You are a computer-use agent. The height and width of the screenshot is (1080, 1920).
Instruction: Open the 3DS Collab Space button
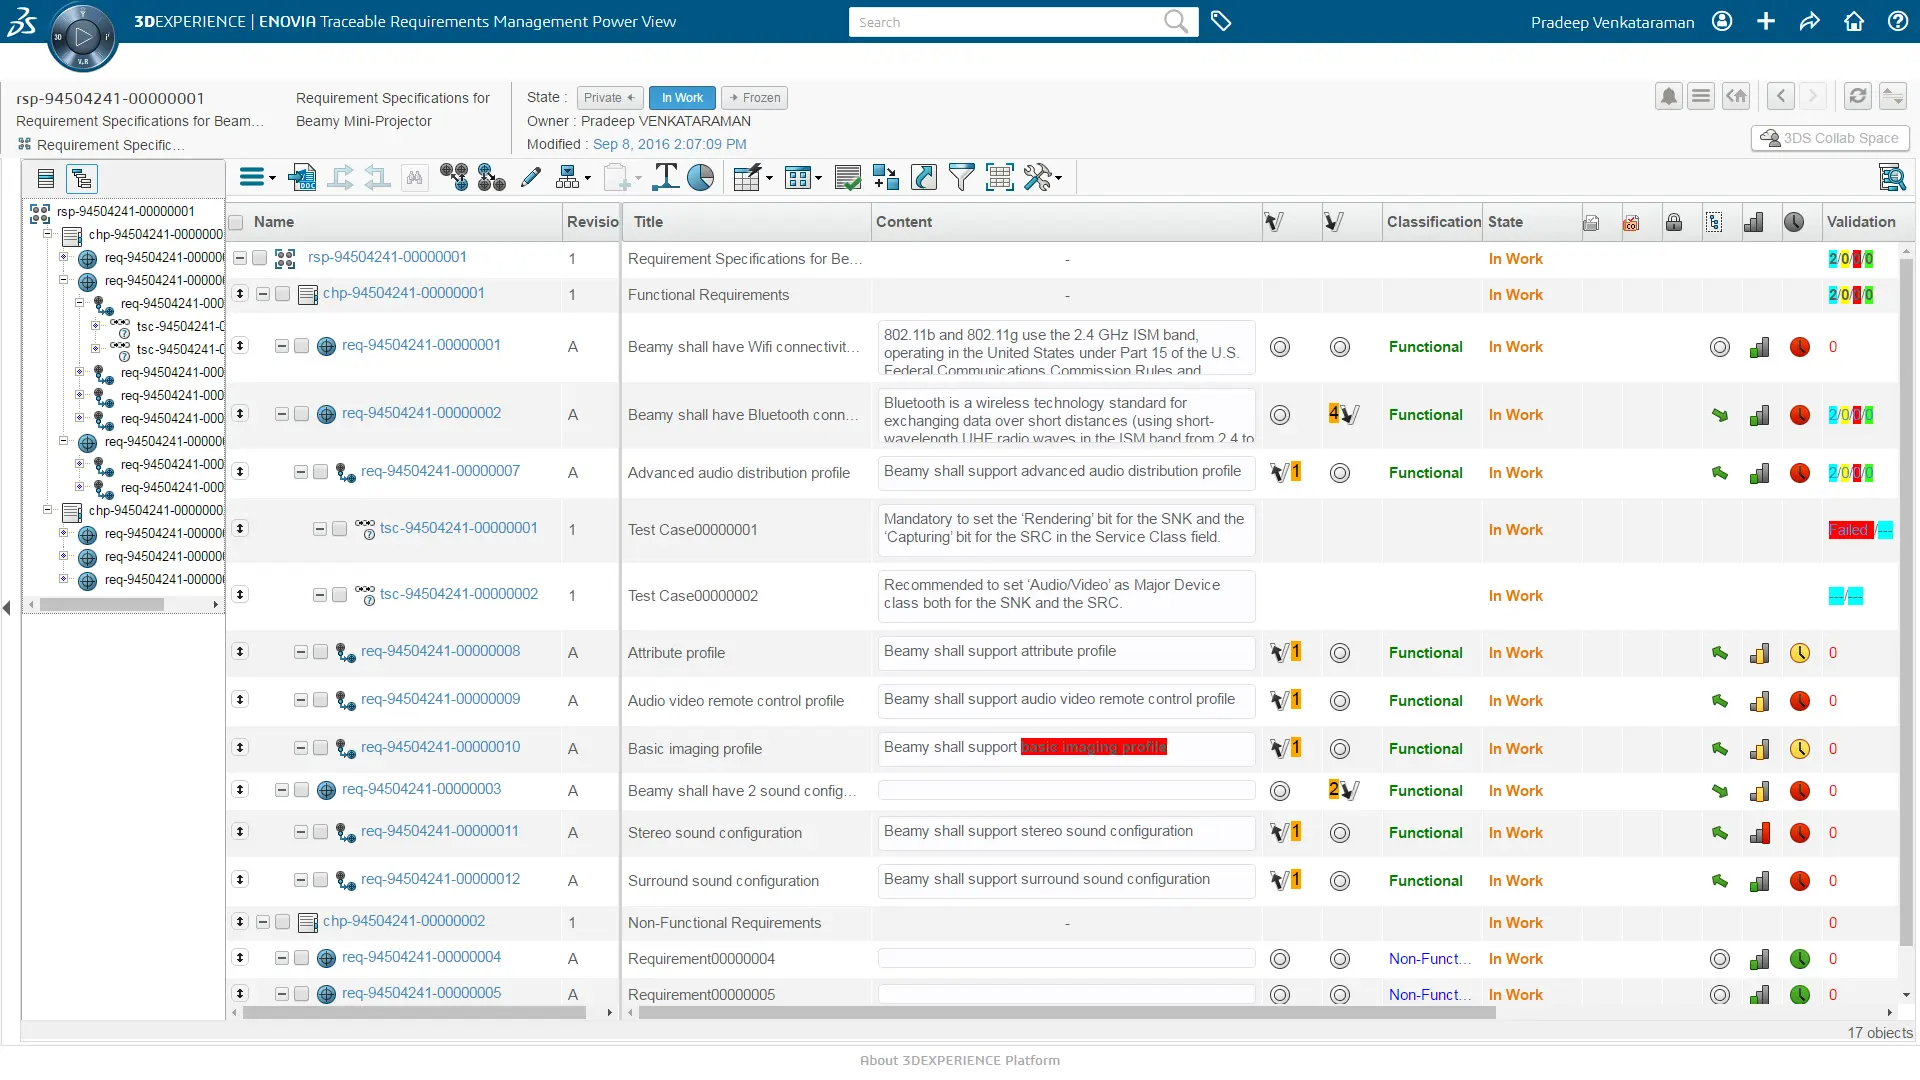coord(1830,138)
